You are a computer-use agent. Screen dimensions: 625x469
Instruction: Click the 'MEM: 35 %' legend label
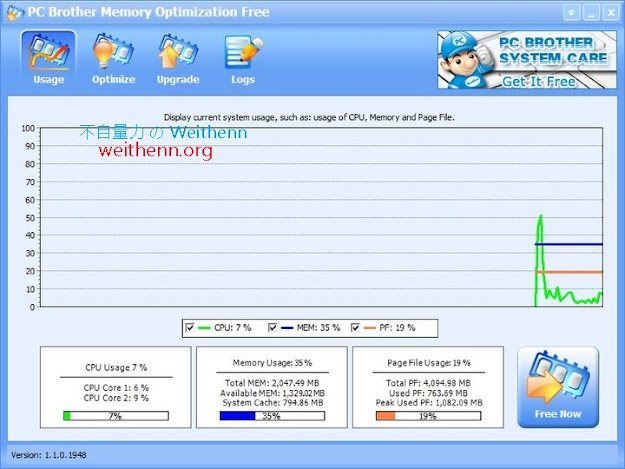pyautogui.click(x=318, y=328)
